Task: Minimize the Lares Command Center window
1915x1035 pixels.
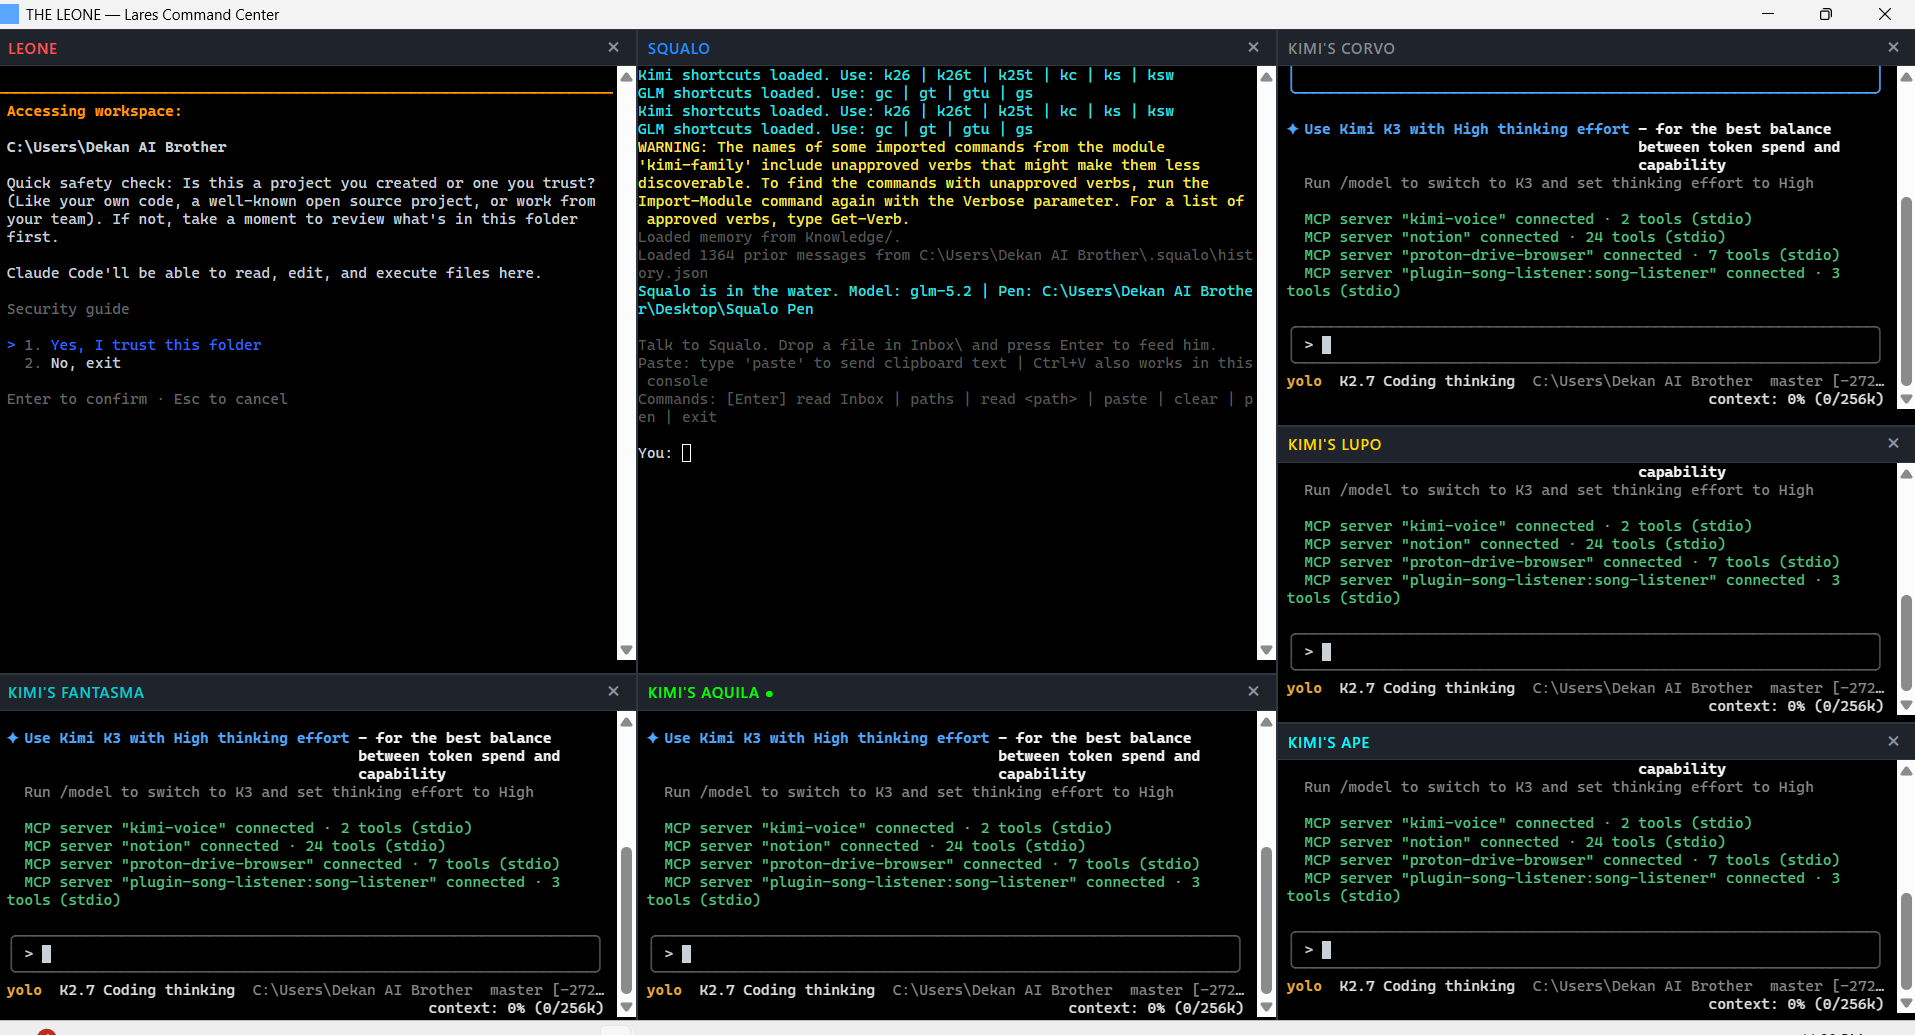Action: tap(1768, 14)
